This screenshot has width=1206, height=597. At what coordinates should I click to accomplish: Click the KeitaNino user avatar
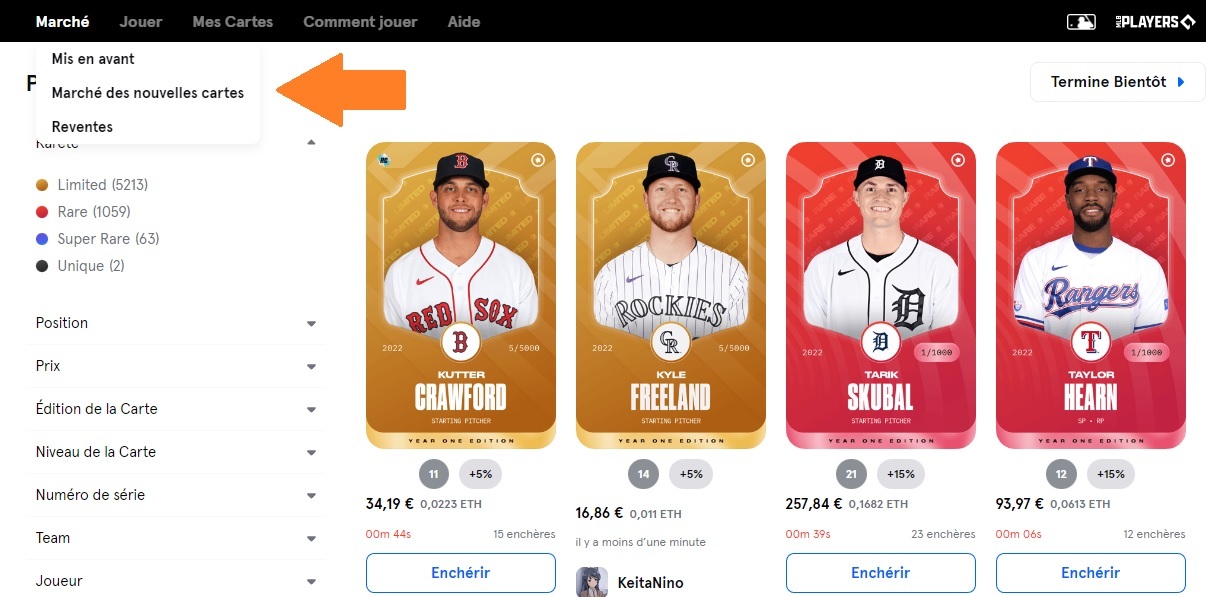pyautogui.click(x=592, y=582)
